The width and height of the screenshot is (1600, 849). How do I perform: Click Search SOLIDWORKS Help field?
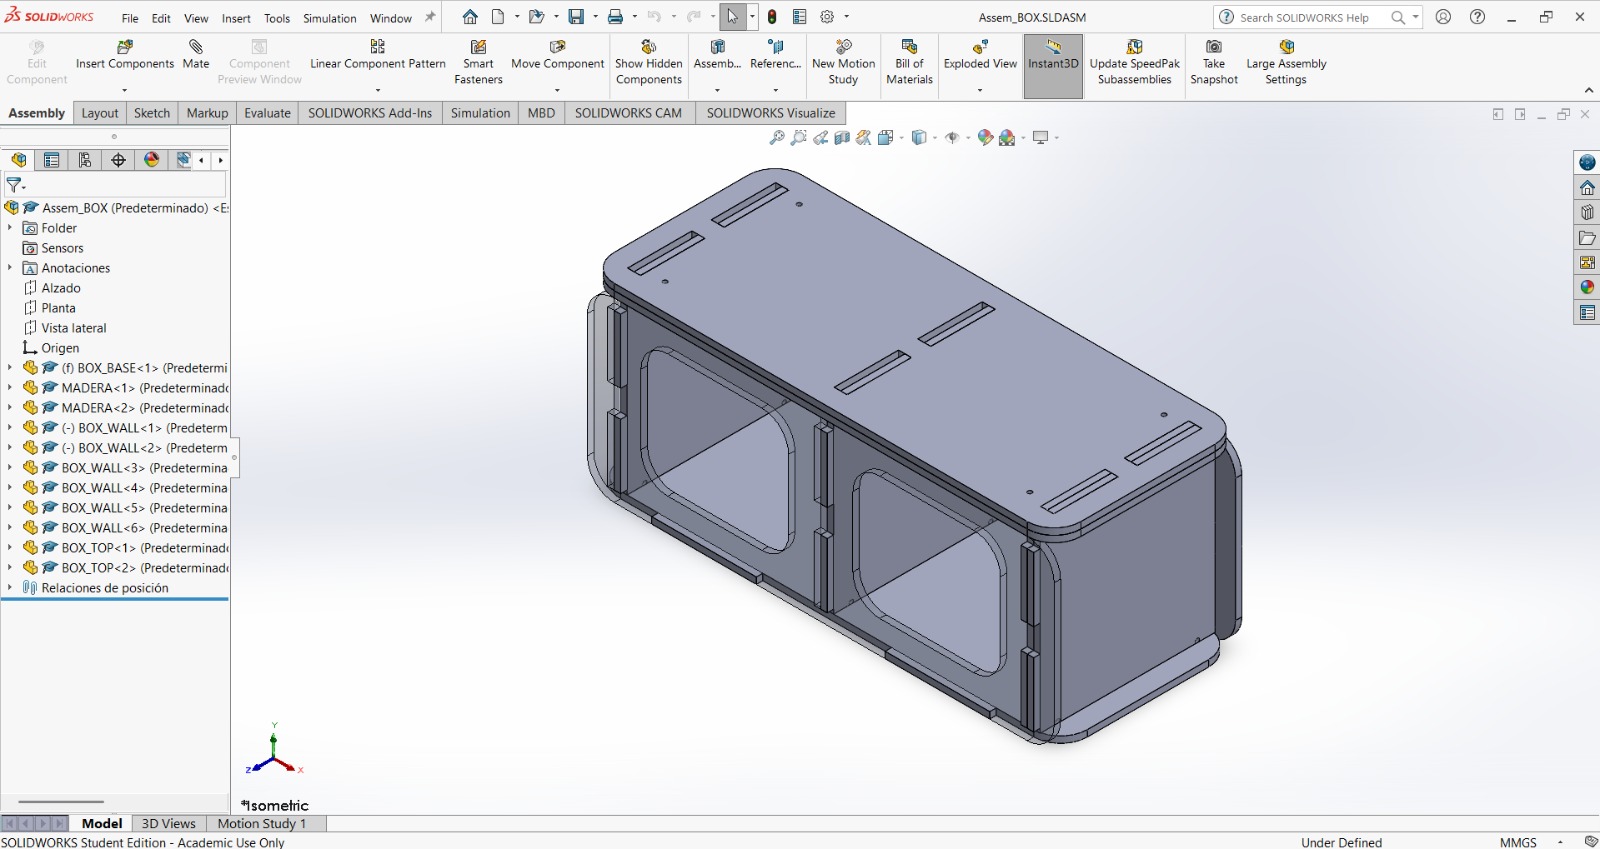pos(1311,17)
